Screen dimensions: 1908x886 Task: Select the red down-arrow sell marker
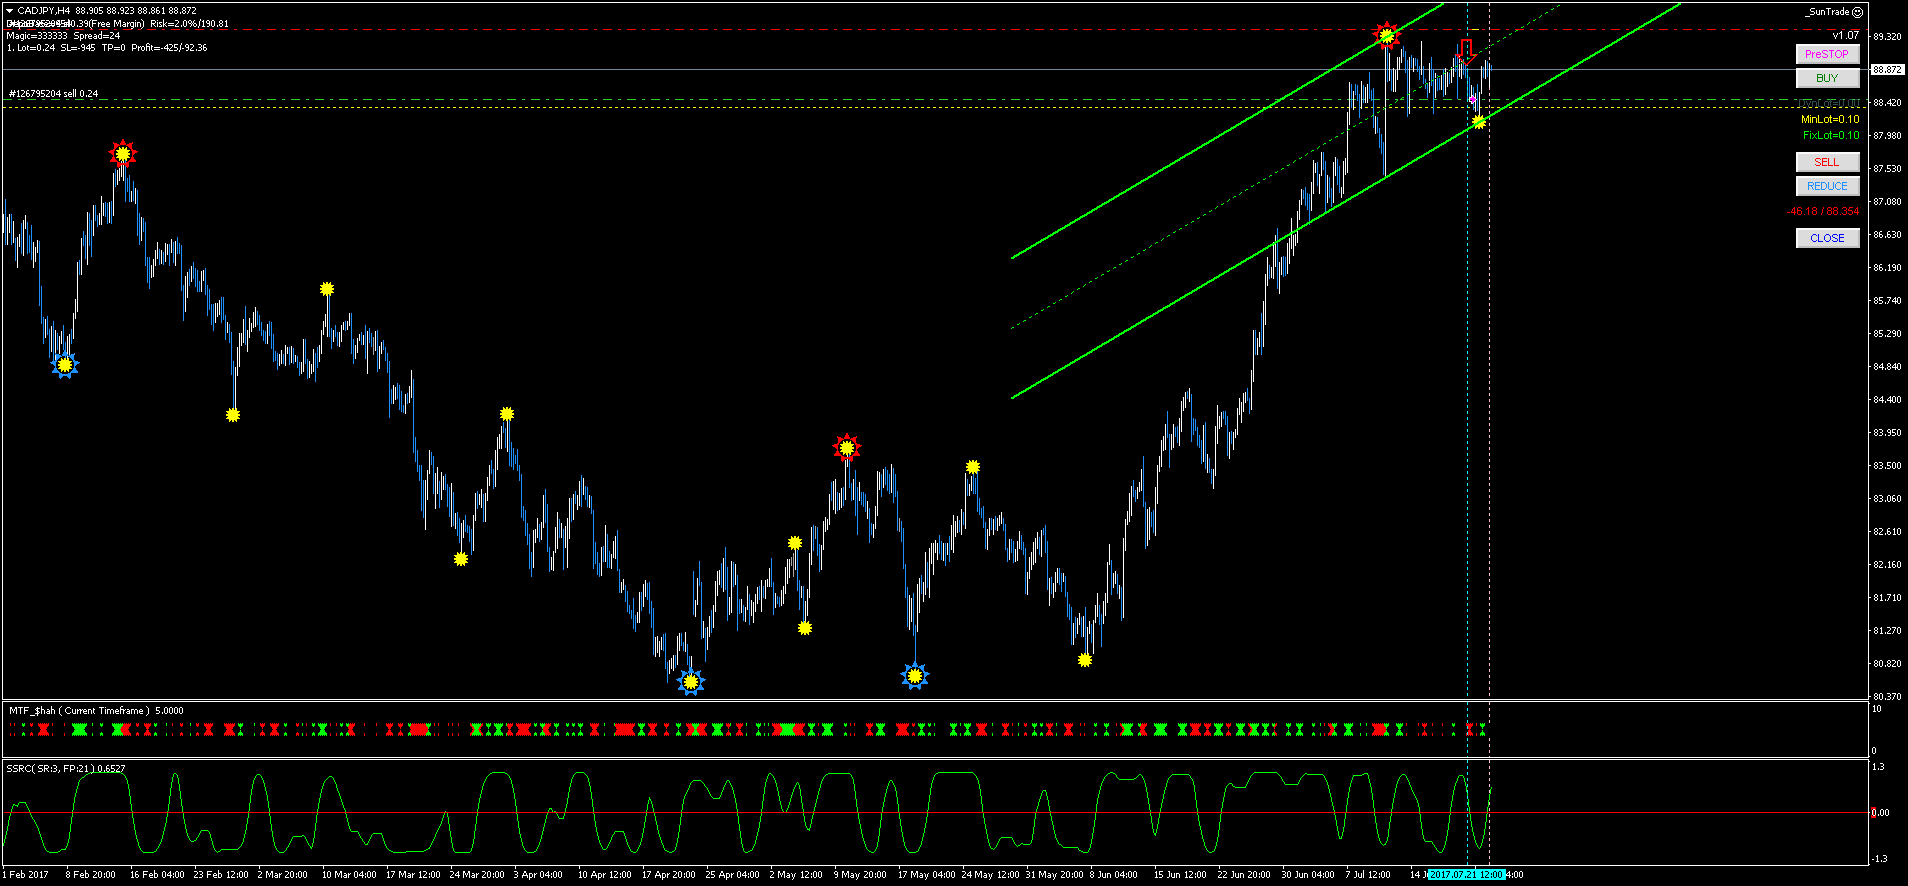point(1467,52)
